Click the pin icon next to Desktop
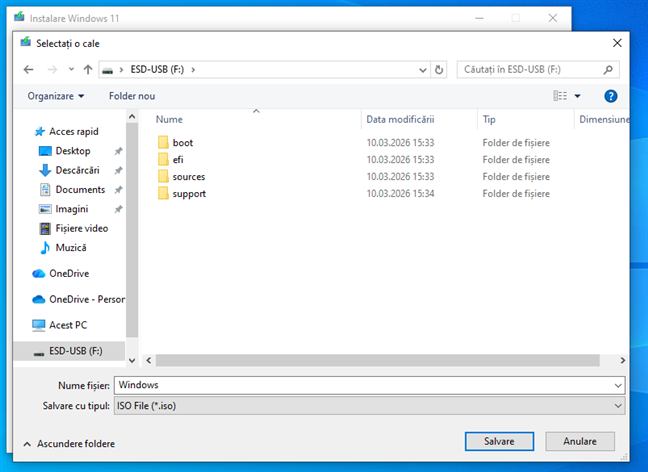648x472 pixels. tap(118, 151)
